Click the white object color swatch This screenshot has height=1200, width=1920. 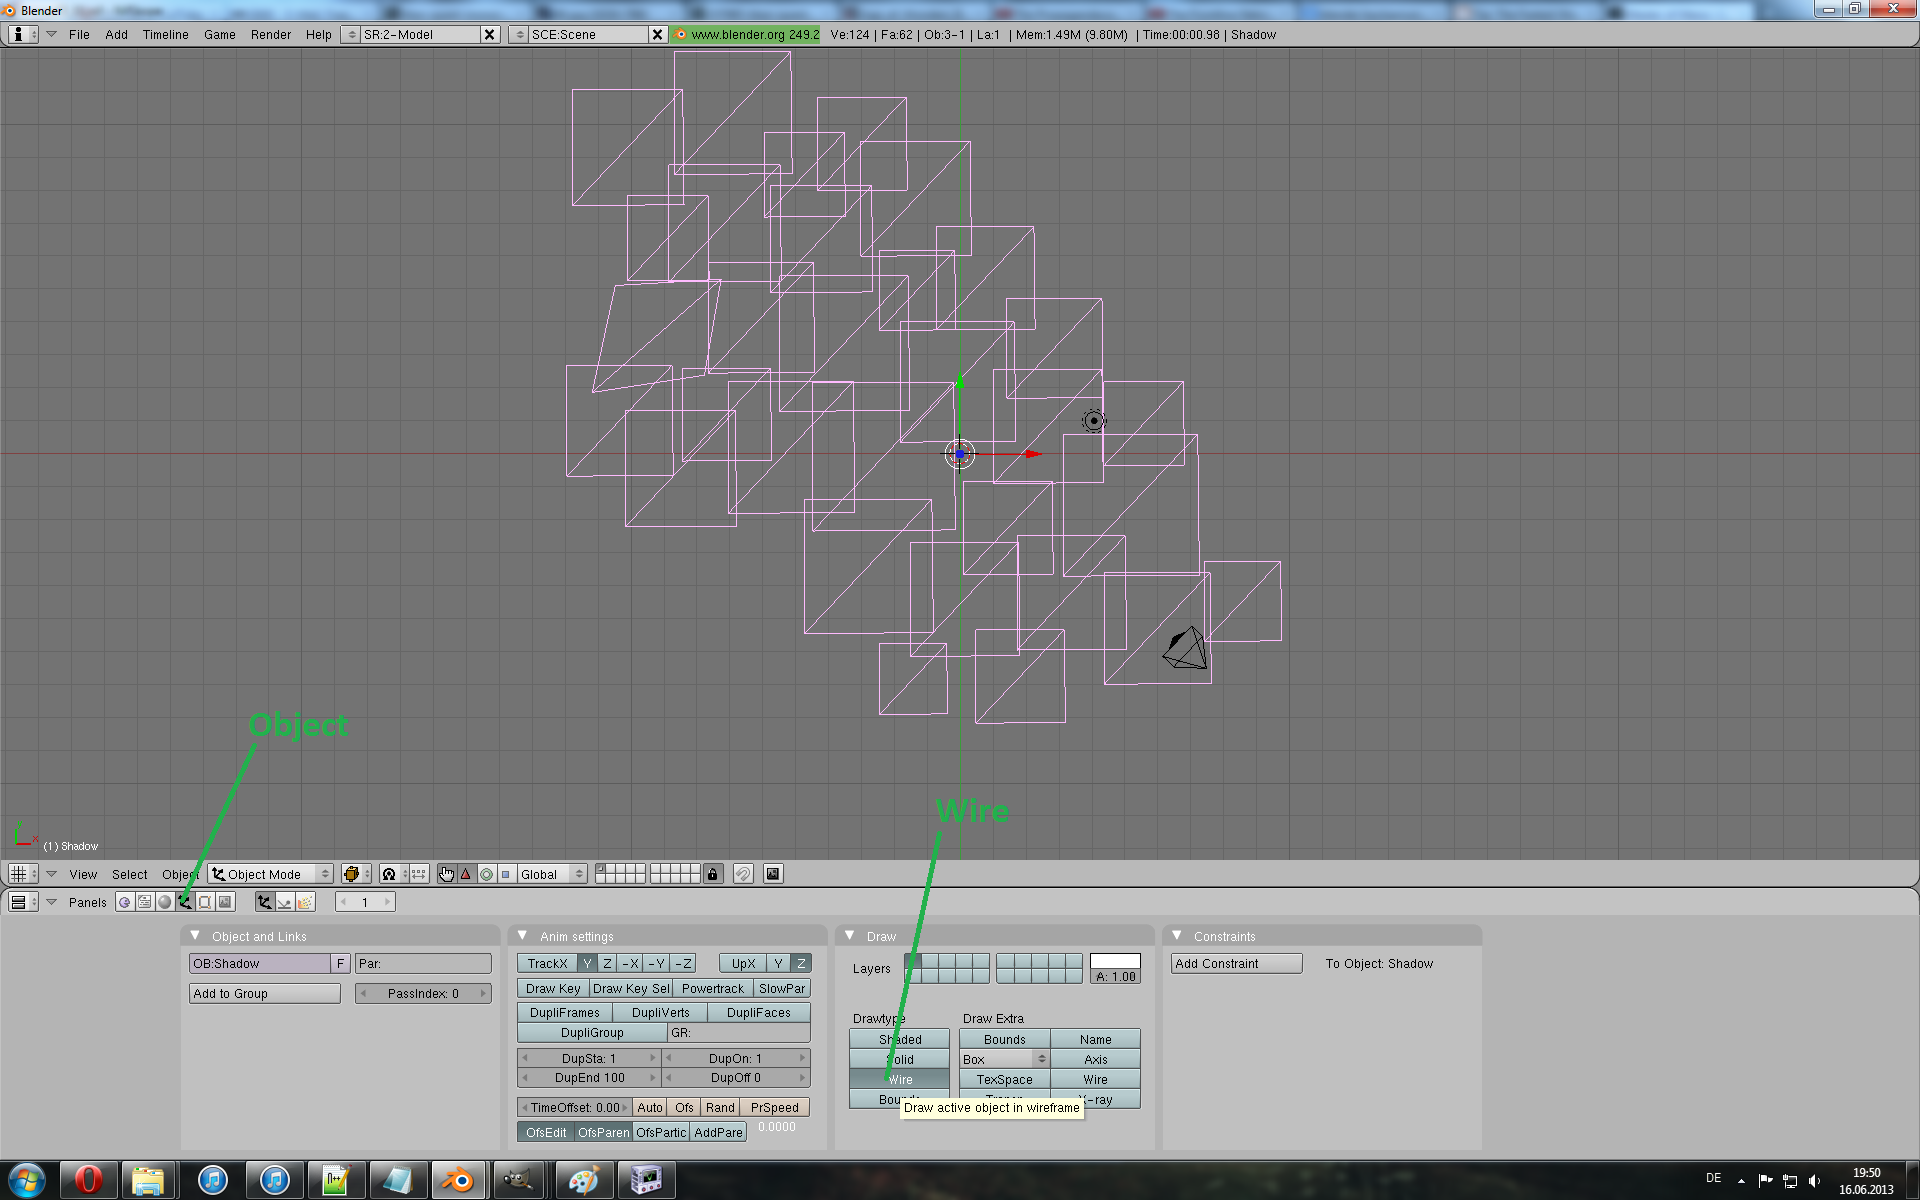pyautogui.click(x=1115, y=961)
